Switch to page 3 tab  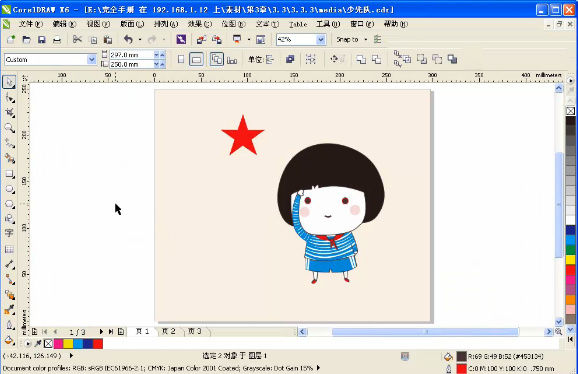[195, 331]
